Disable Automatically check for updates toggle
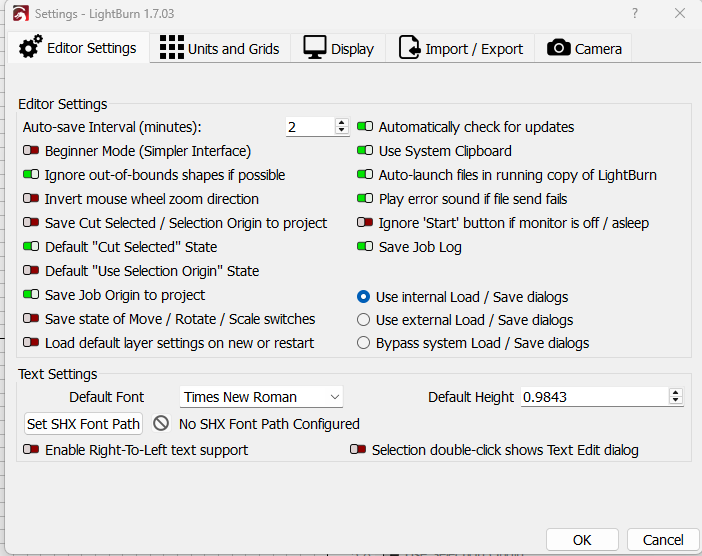702x556 pixels. coord(365,127)
